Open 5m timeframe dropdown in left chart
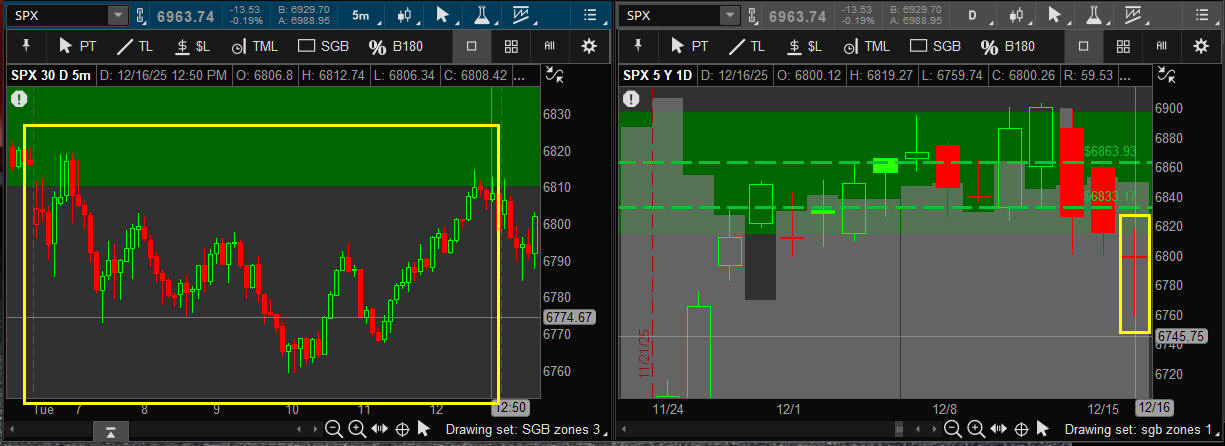The width and height of the screenshot is (1225, 446). coord(360,15)
